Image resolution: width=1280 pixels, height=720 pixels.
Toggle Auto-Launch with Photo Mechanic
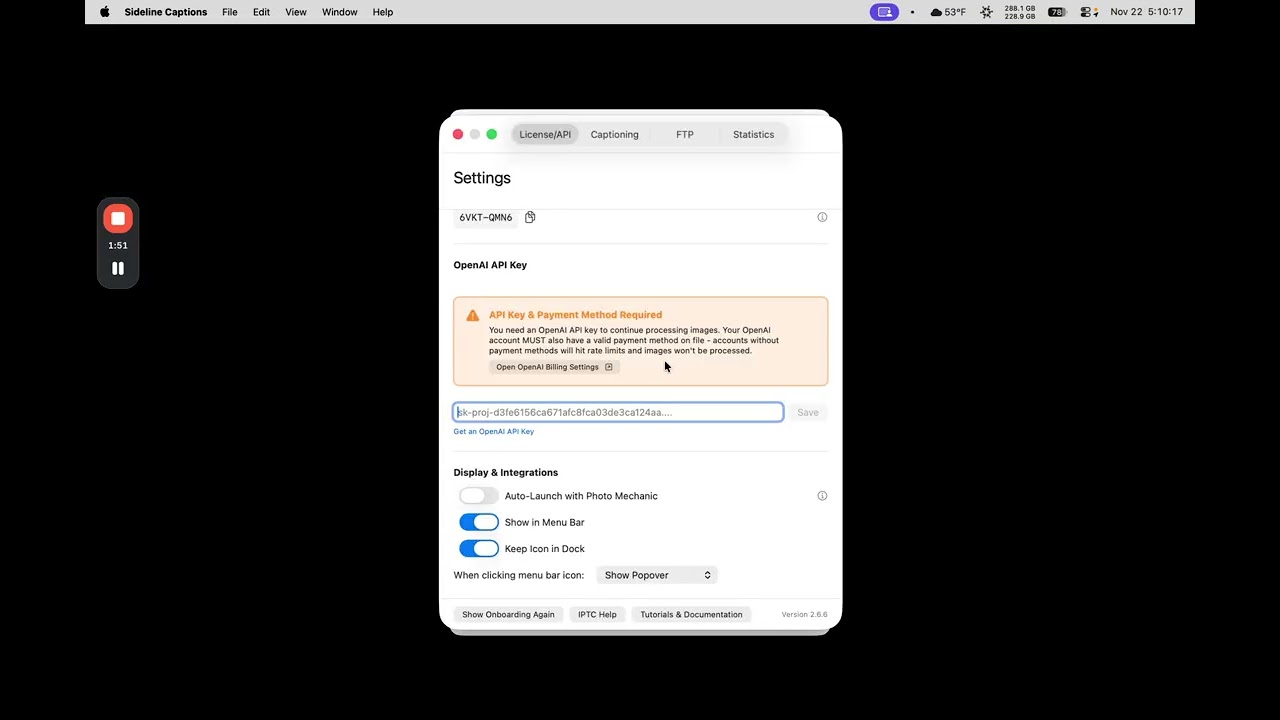pyautogui.click(x=479, y=496)
